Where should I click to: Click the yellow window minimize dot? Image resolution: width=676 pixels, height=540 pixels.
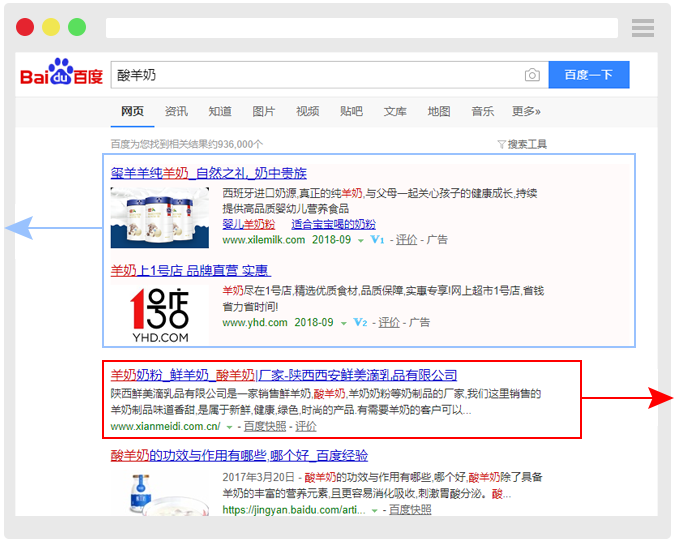[51, 27]
